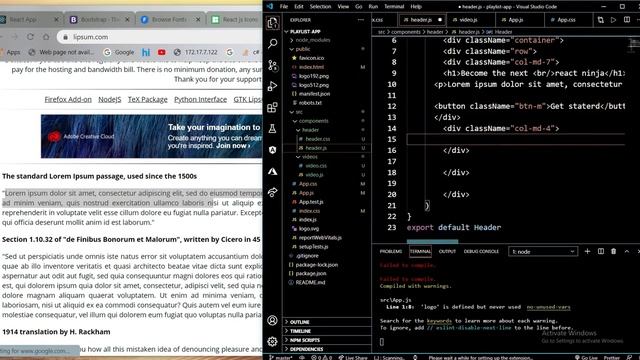The height and width of the screenshot is (360, 640).
Task: Click the Python Interface link
Action: [200, 99]
